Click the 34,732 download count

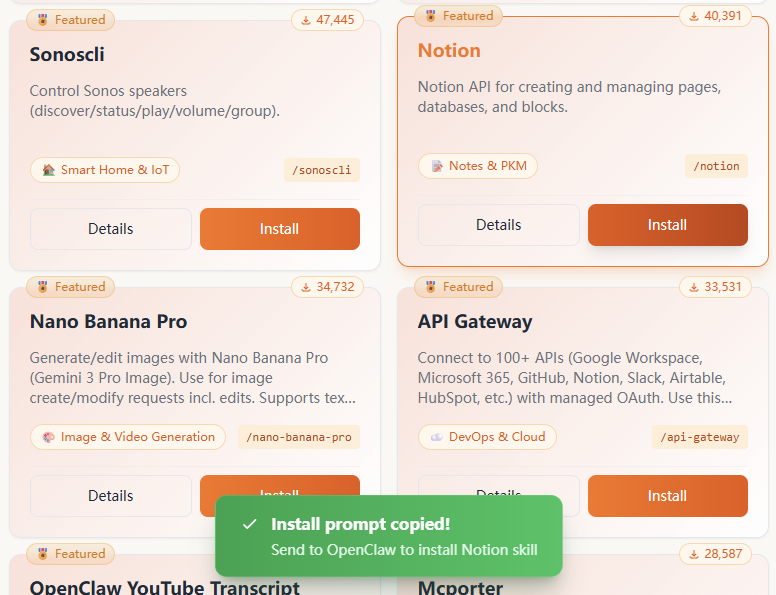(x=328, y=287)
